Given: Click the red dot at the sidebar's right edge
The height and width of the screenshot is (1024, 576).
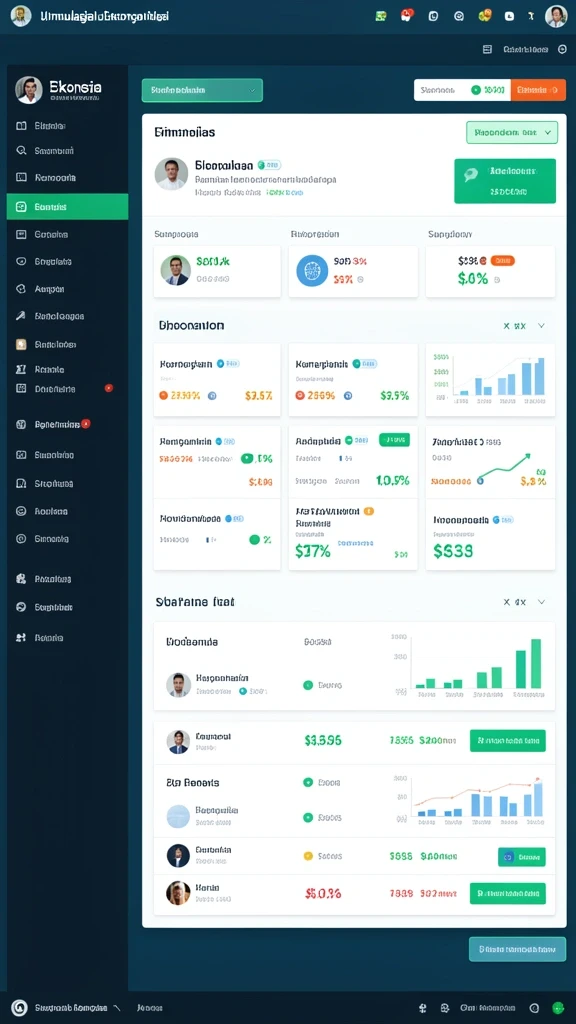Looking at the screenshot, I should (x=109, y=388).
